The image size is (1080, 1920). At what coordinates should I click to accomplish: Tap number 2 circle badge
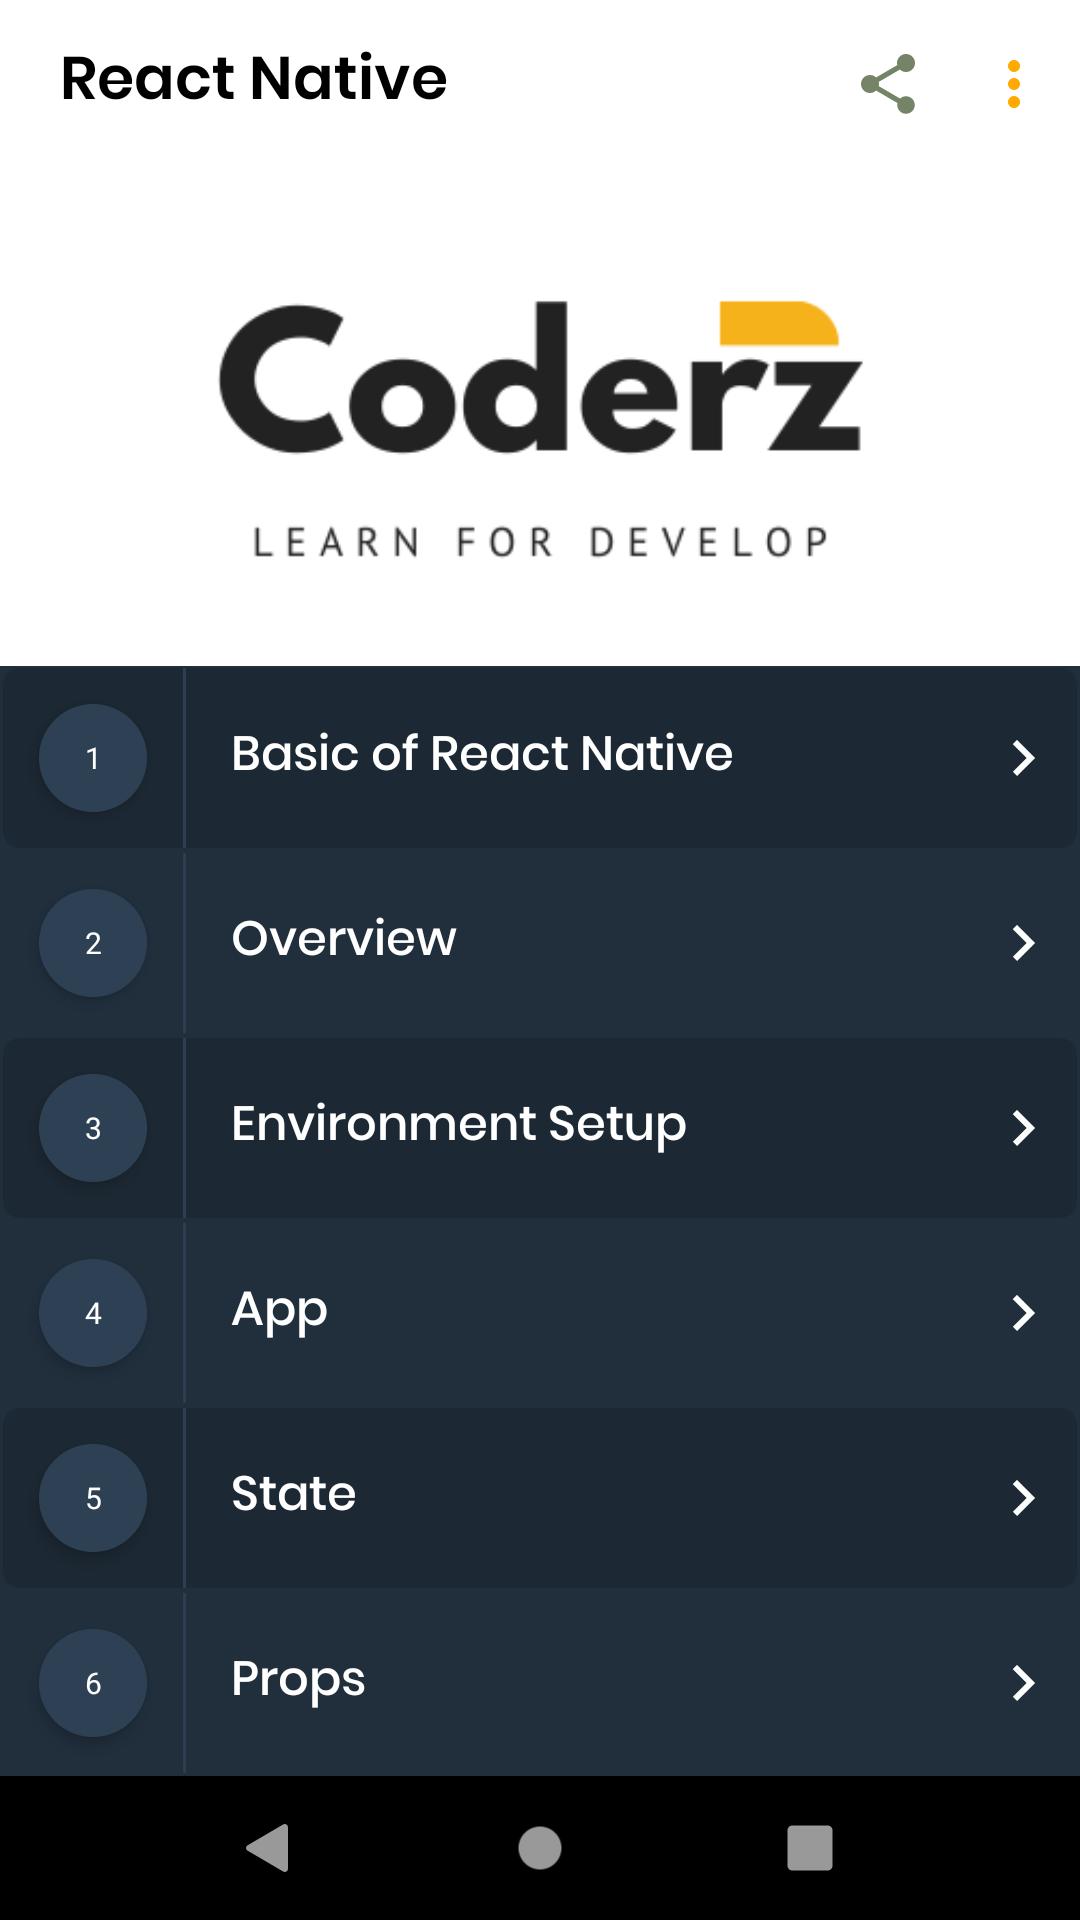click(93, 943)
